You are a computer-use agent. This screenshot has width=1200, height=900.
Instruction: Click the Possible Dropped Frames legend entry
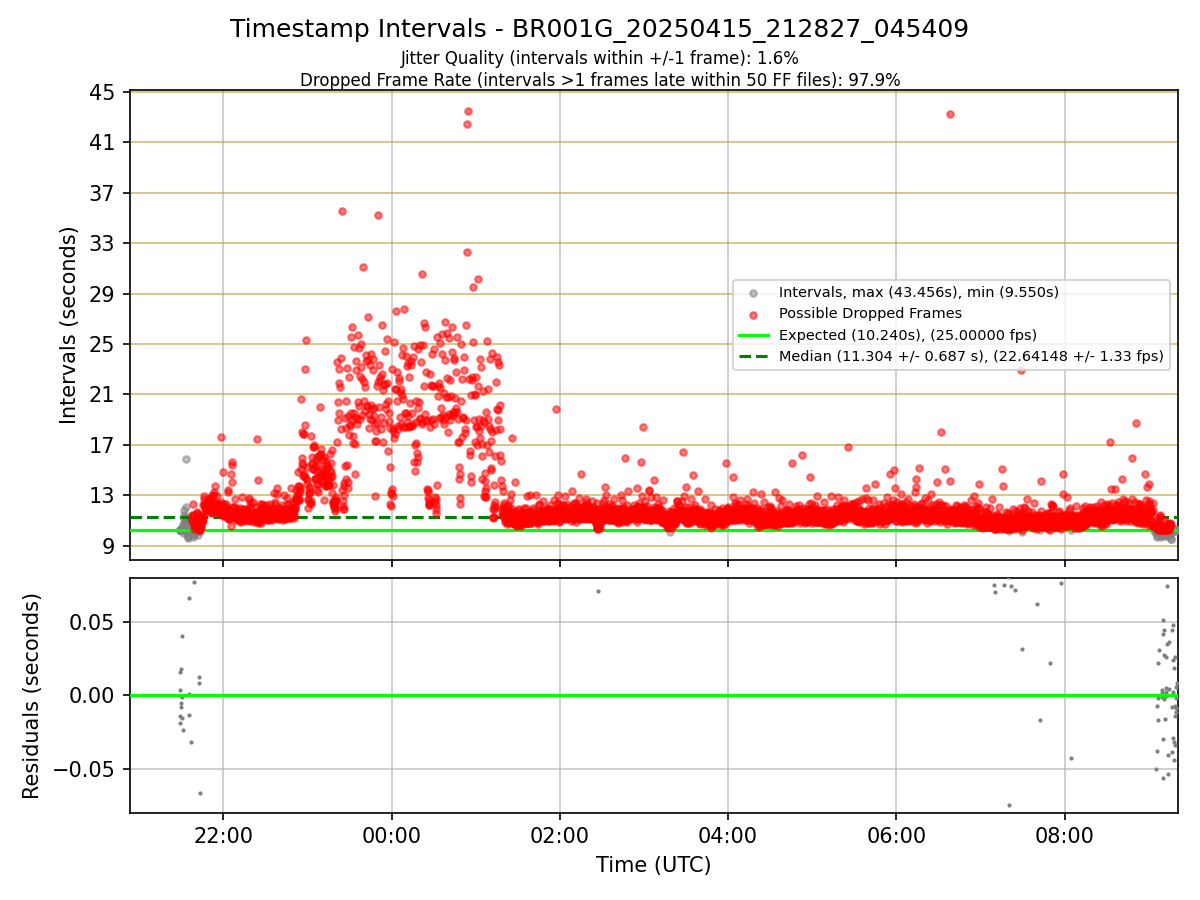(870, 313)
